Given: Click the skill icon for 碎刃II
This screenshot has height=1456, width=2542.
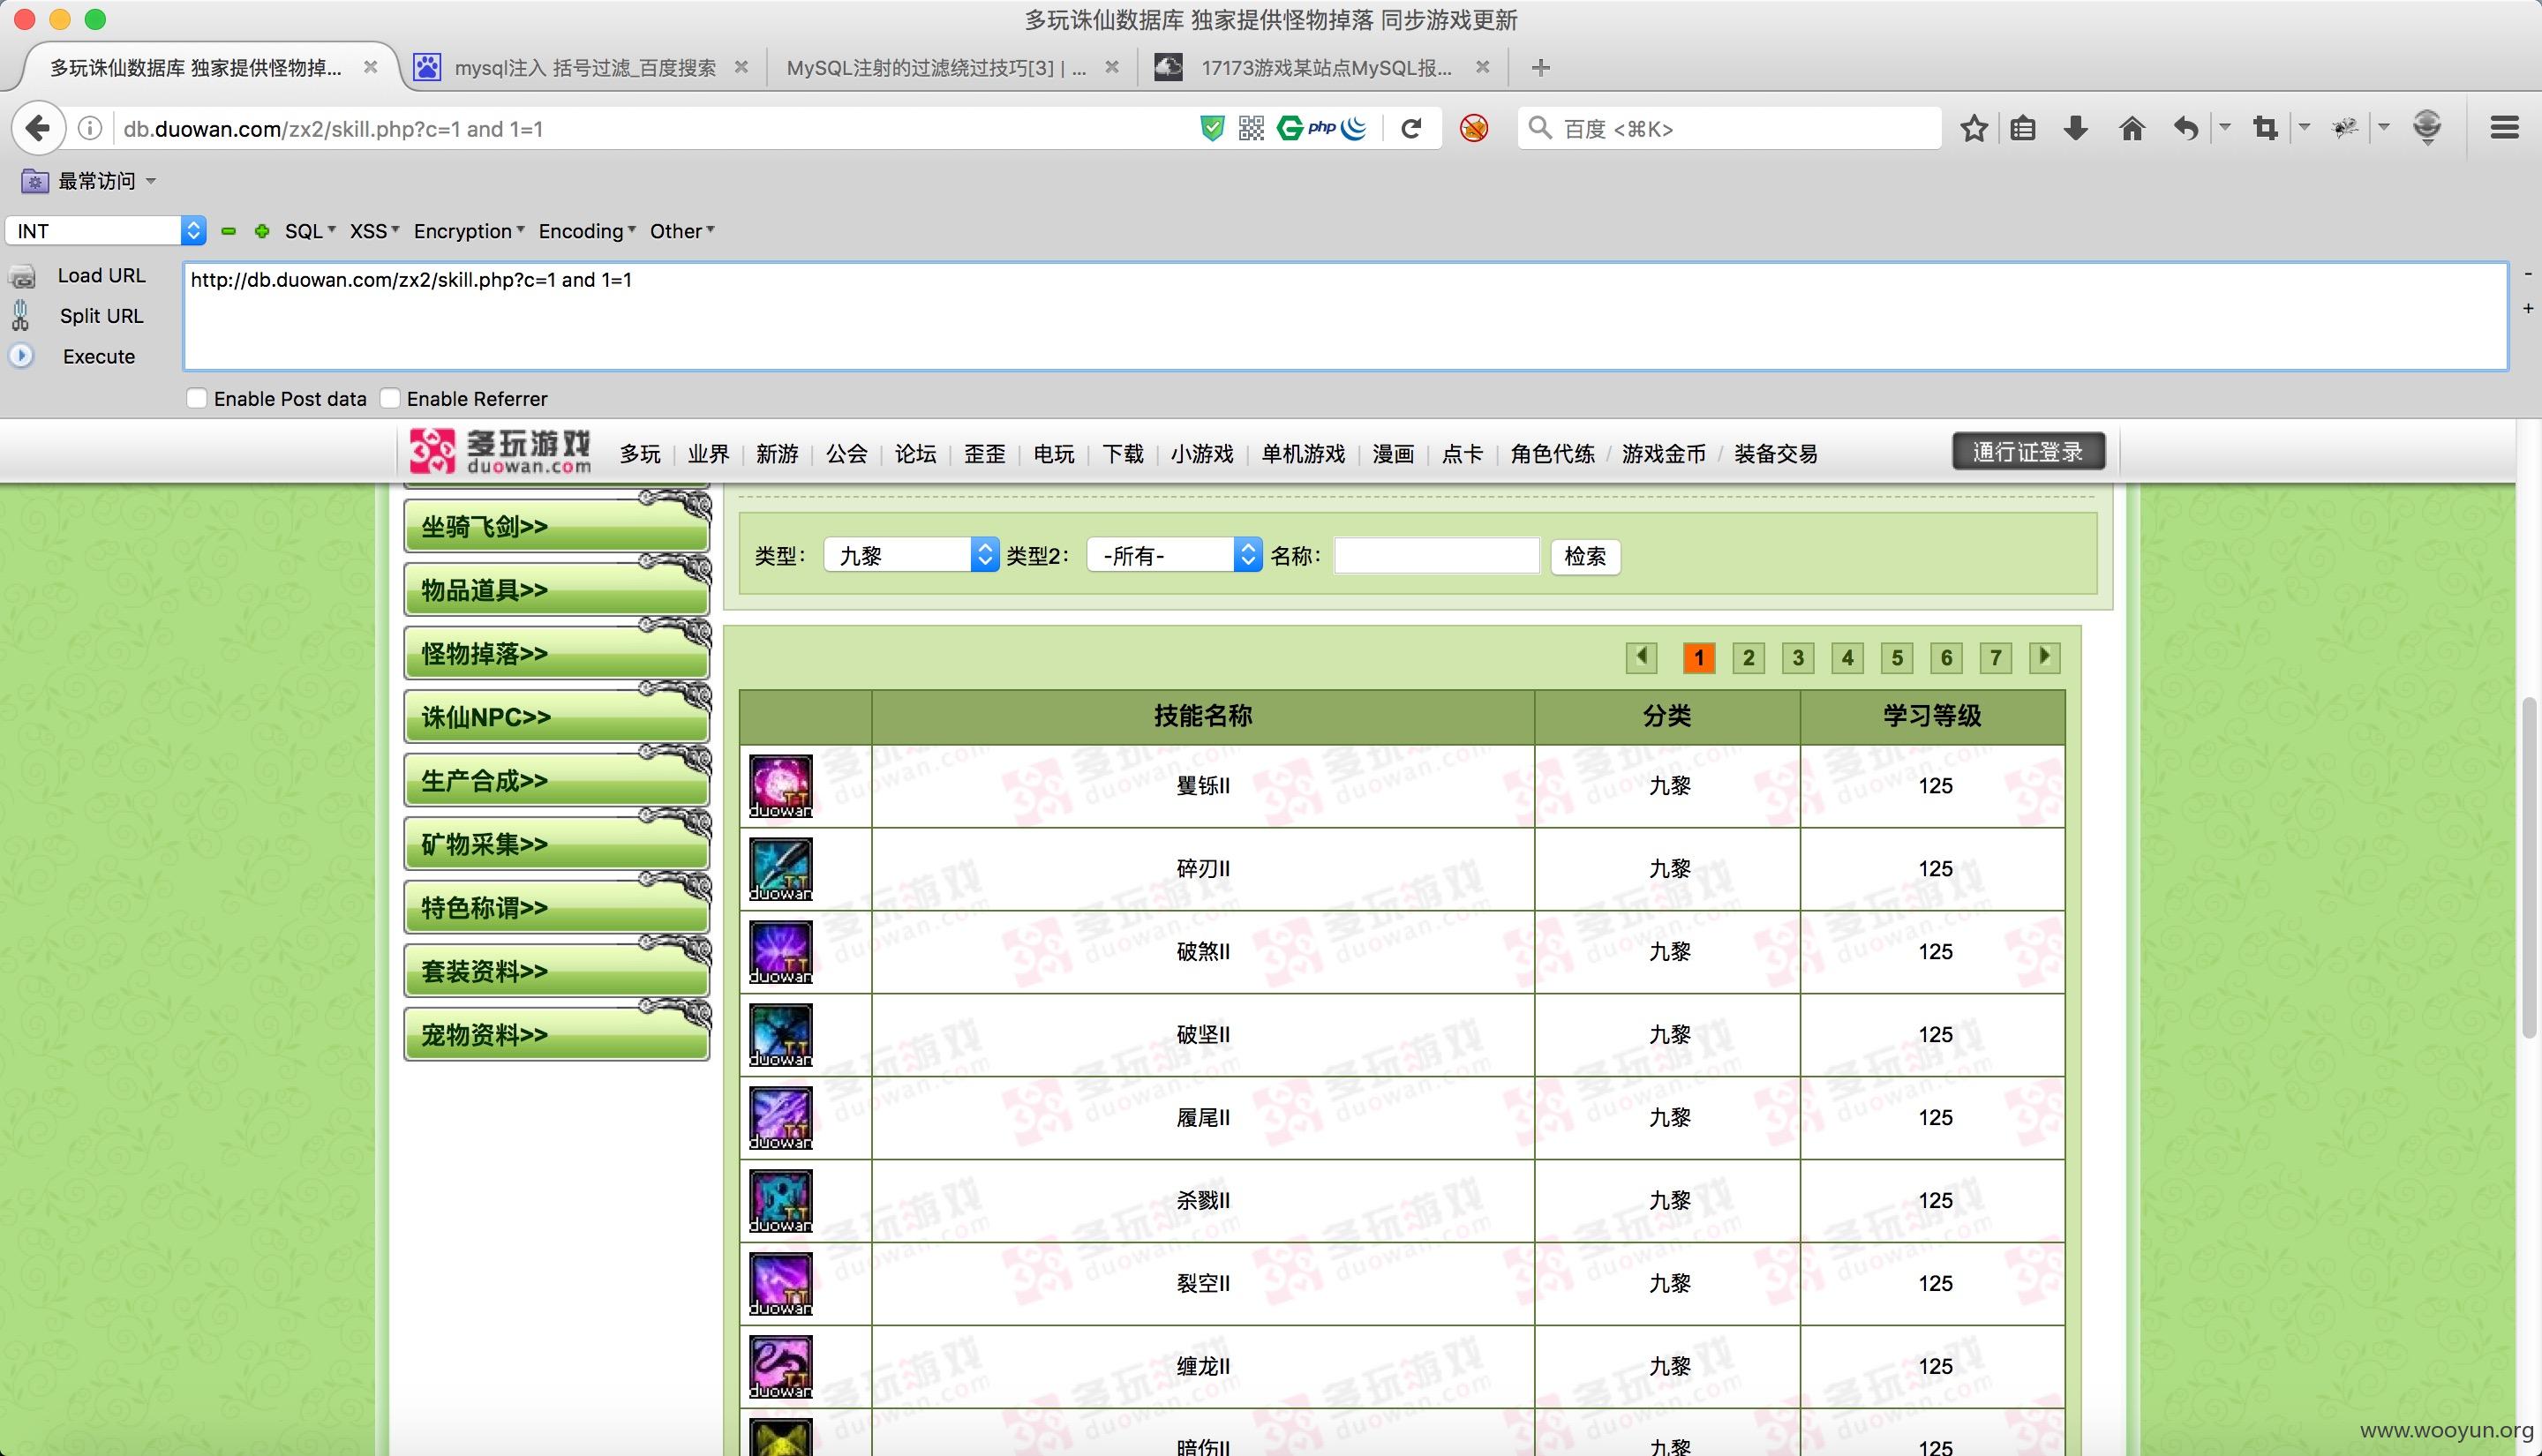Looking at the screenshot, I should coord(780,869).
